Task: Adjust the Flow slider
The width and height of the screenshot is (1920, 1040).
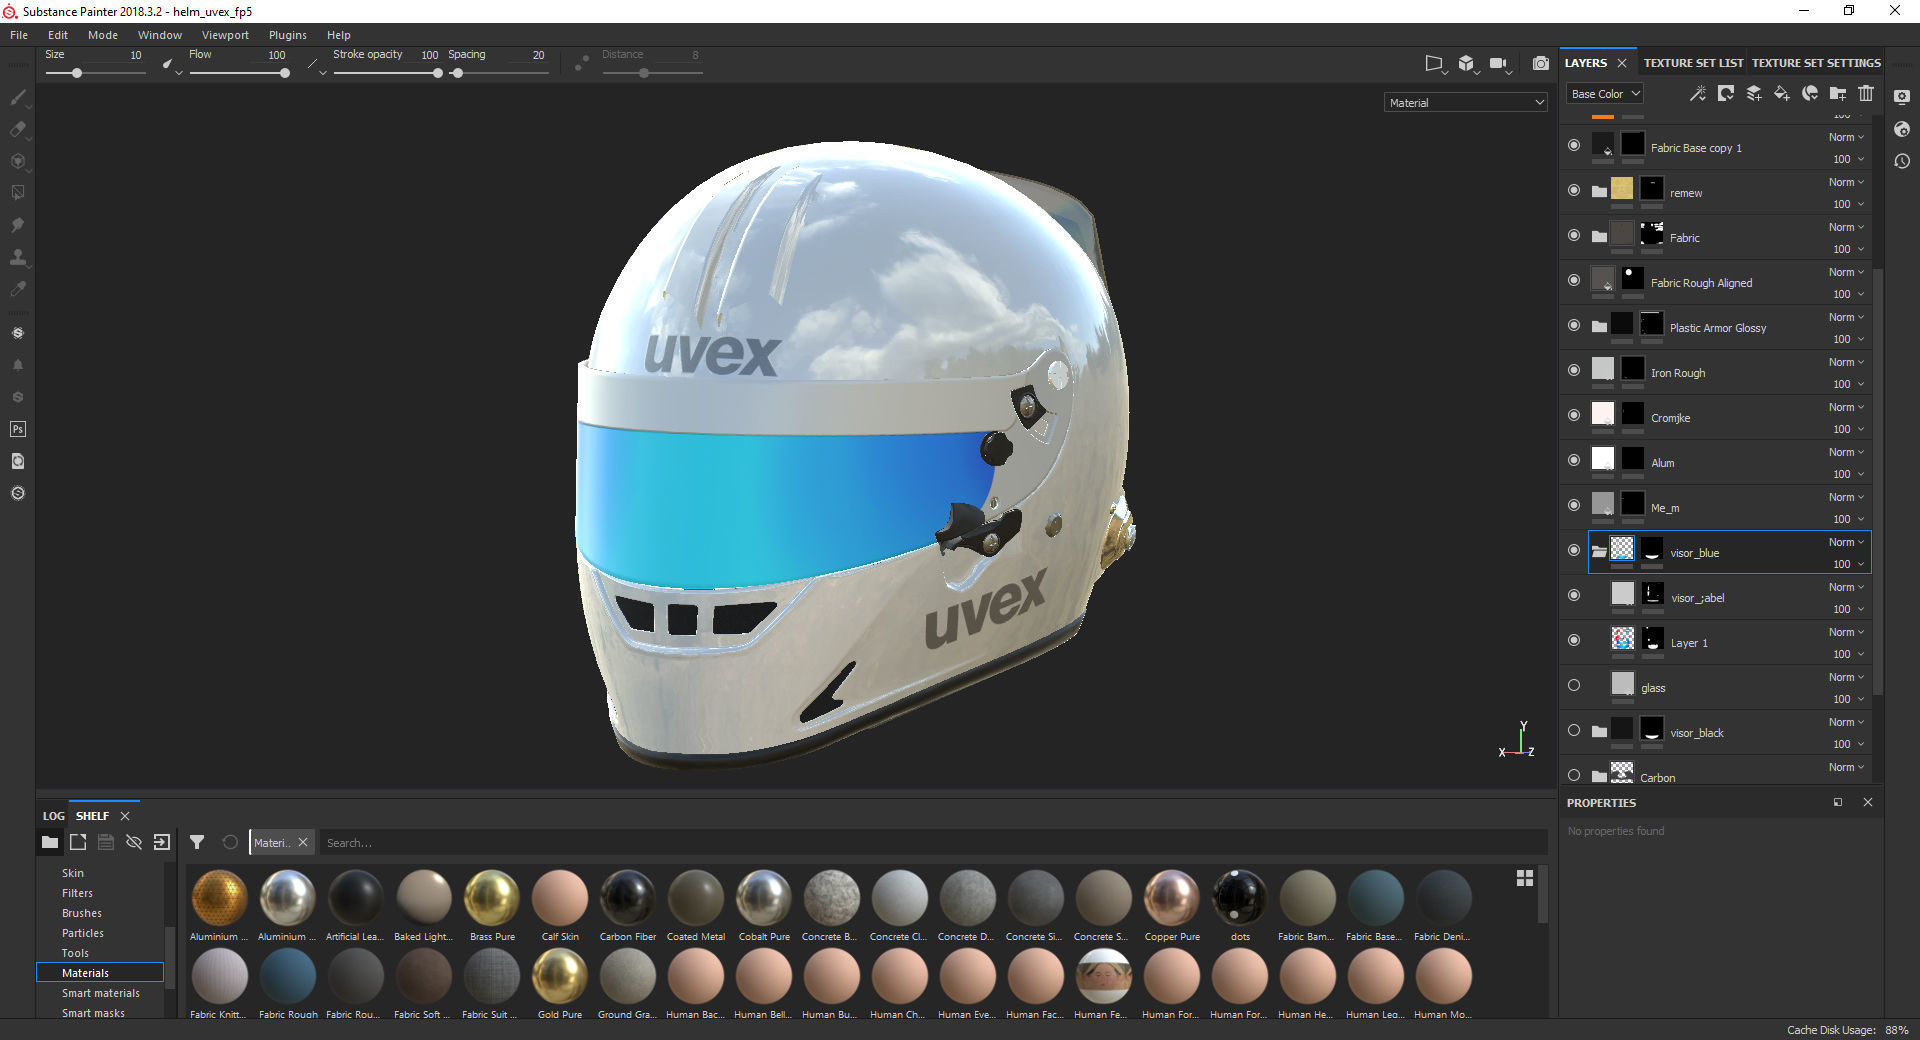Action: point(239,73)
